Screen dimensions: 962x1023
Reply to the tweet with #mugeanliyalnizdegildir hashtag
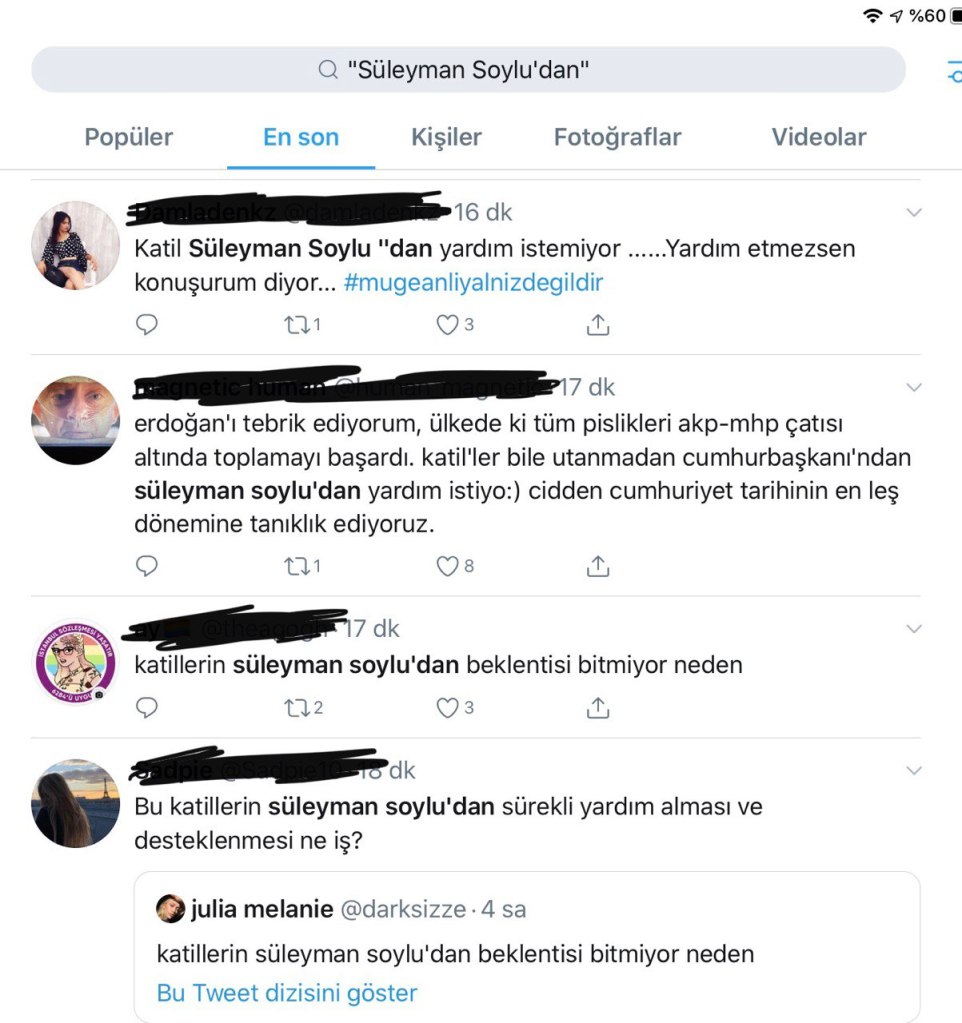146,324
